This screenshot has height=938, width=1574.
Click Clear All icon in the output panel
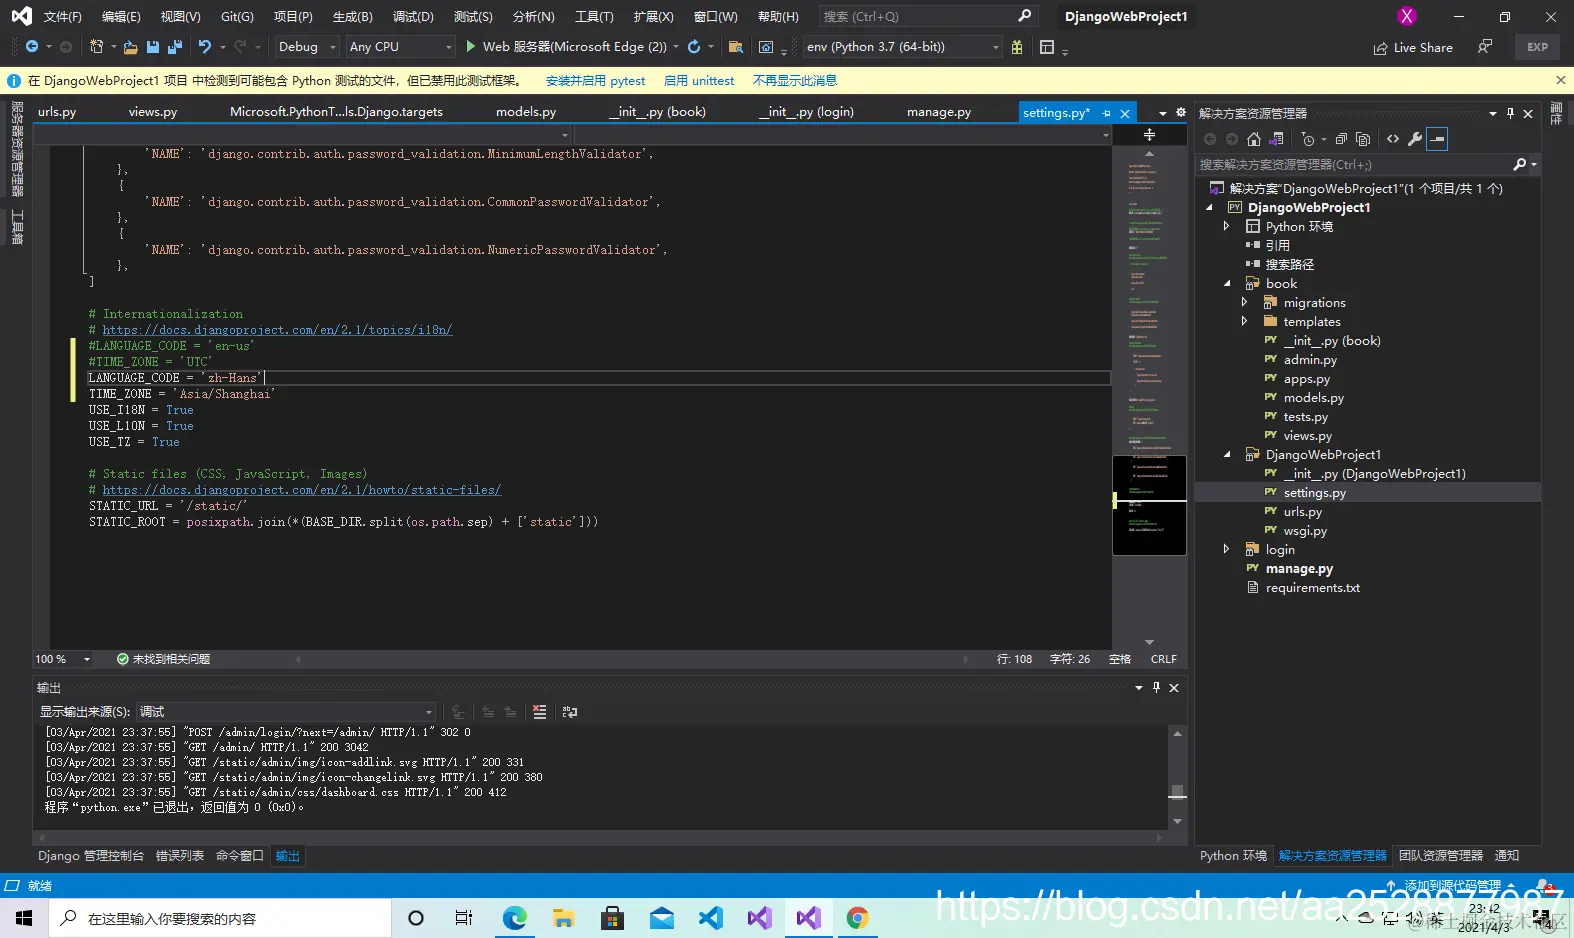pyautogui.click(x=539, y=712)
